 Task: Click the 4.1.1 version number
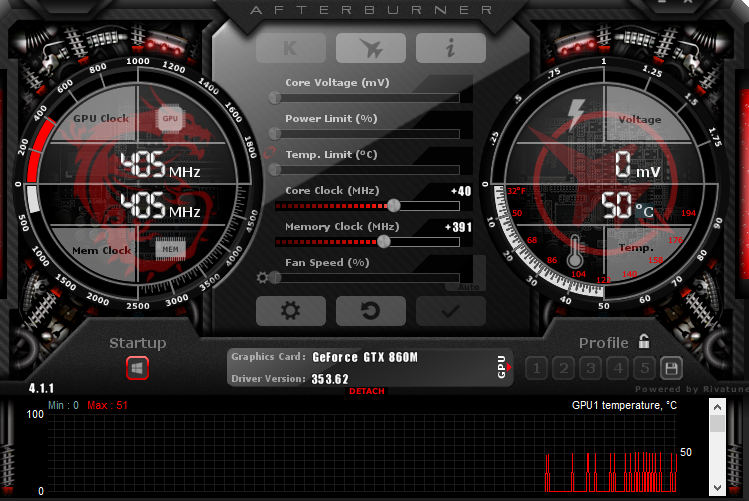click(42, 388)
